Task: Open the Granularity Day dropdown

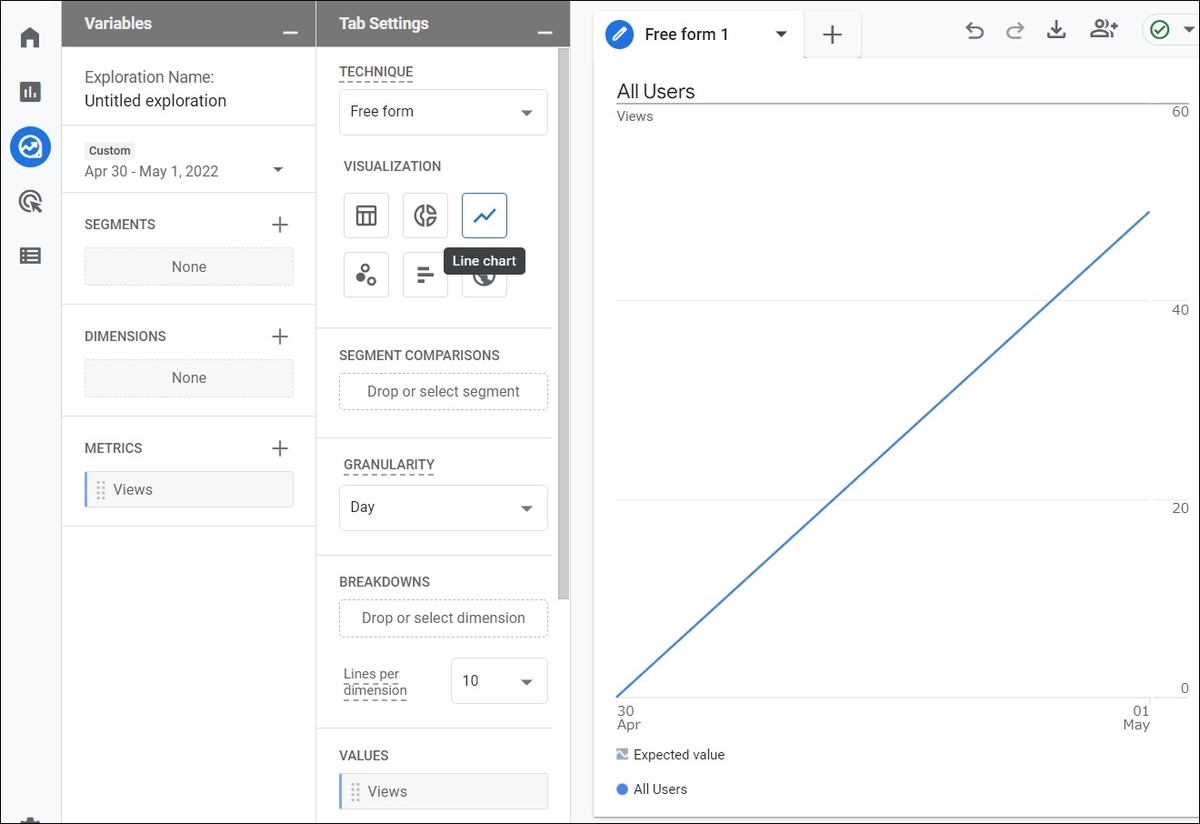Action: [443, 508]
